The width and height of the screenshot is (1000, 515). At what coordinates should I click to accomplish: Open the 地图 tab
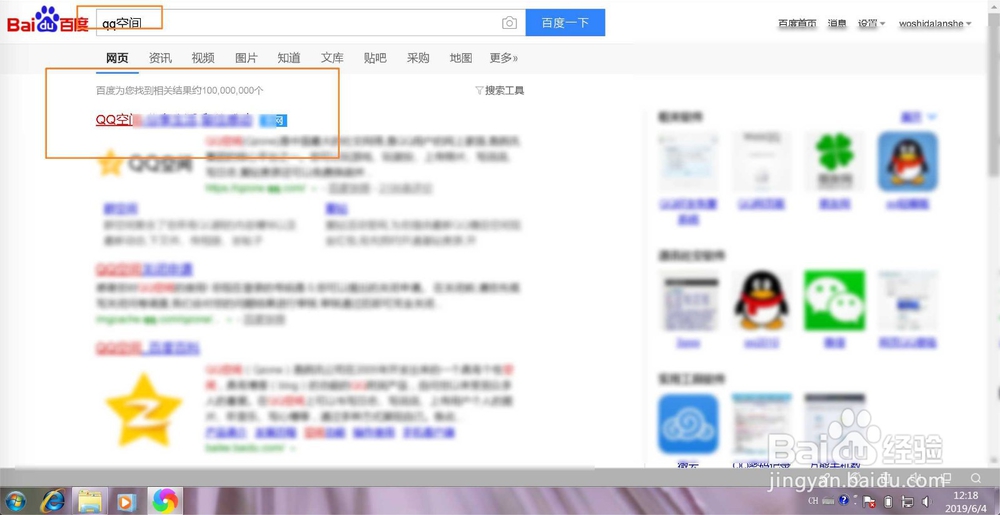point(460,58)
